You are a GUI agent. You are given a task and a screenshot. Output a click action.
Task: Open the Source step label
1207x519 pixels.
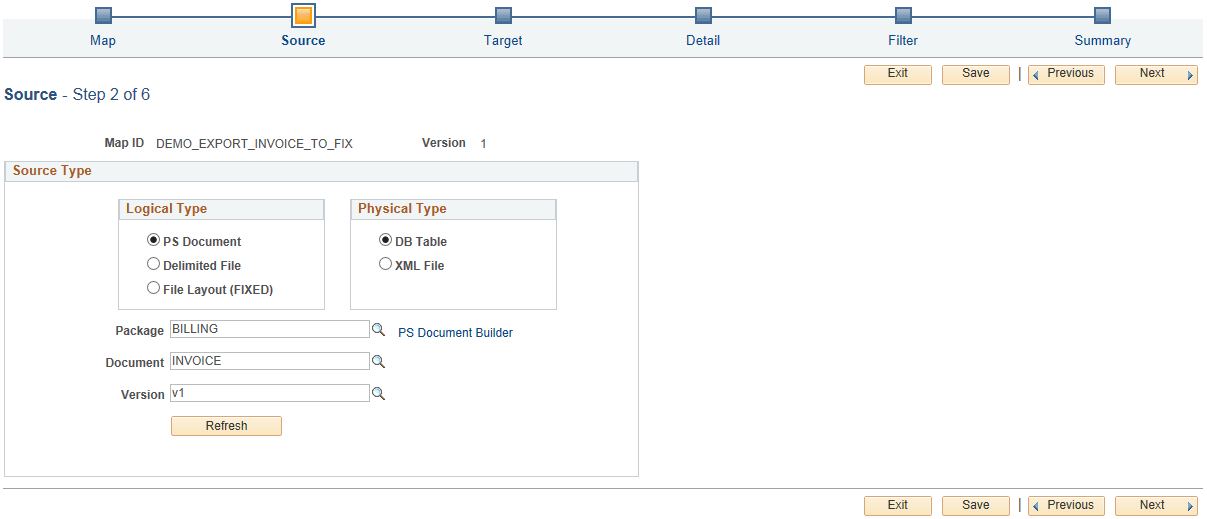pos(303,41)
